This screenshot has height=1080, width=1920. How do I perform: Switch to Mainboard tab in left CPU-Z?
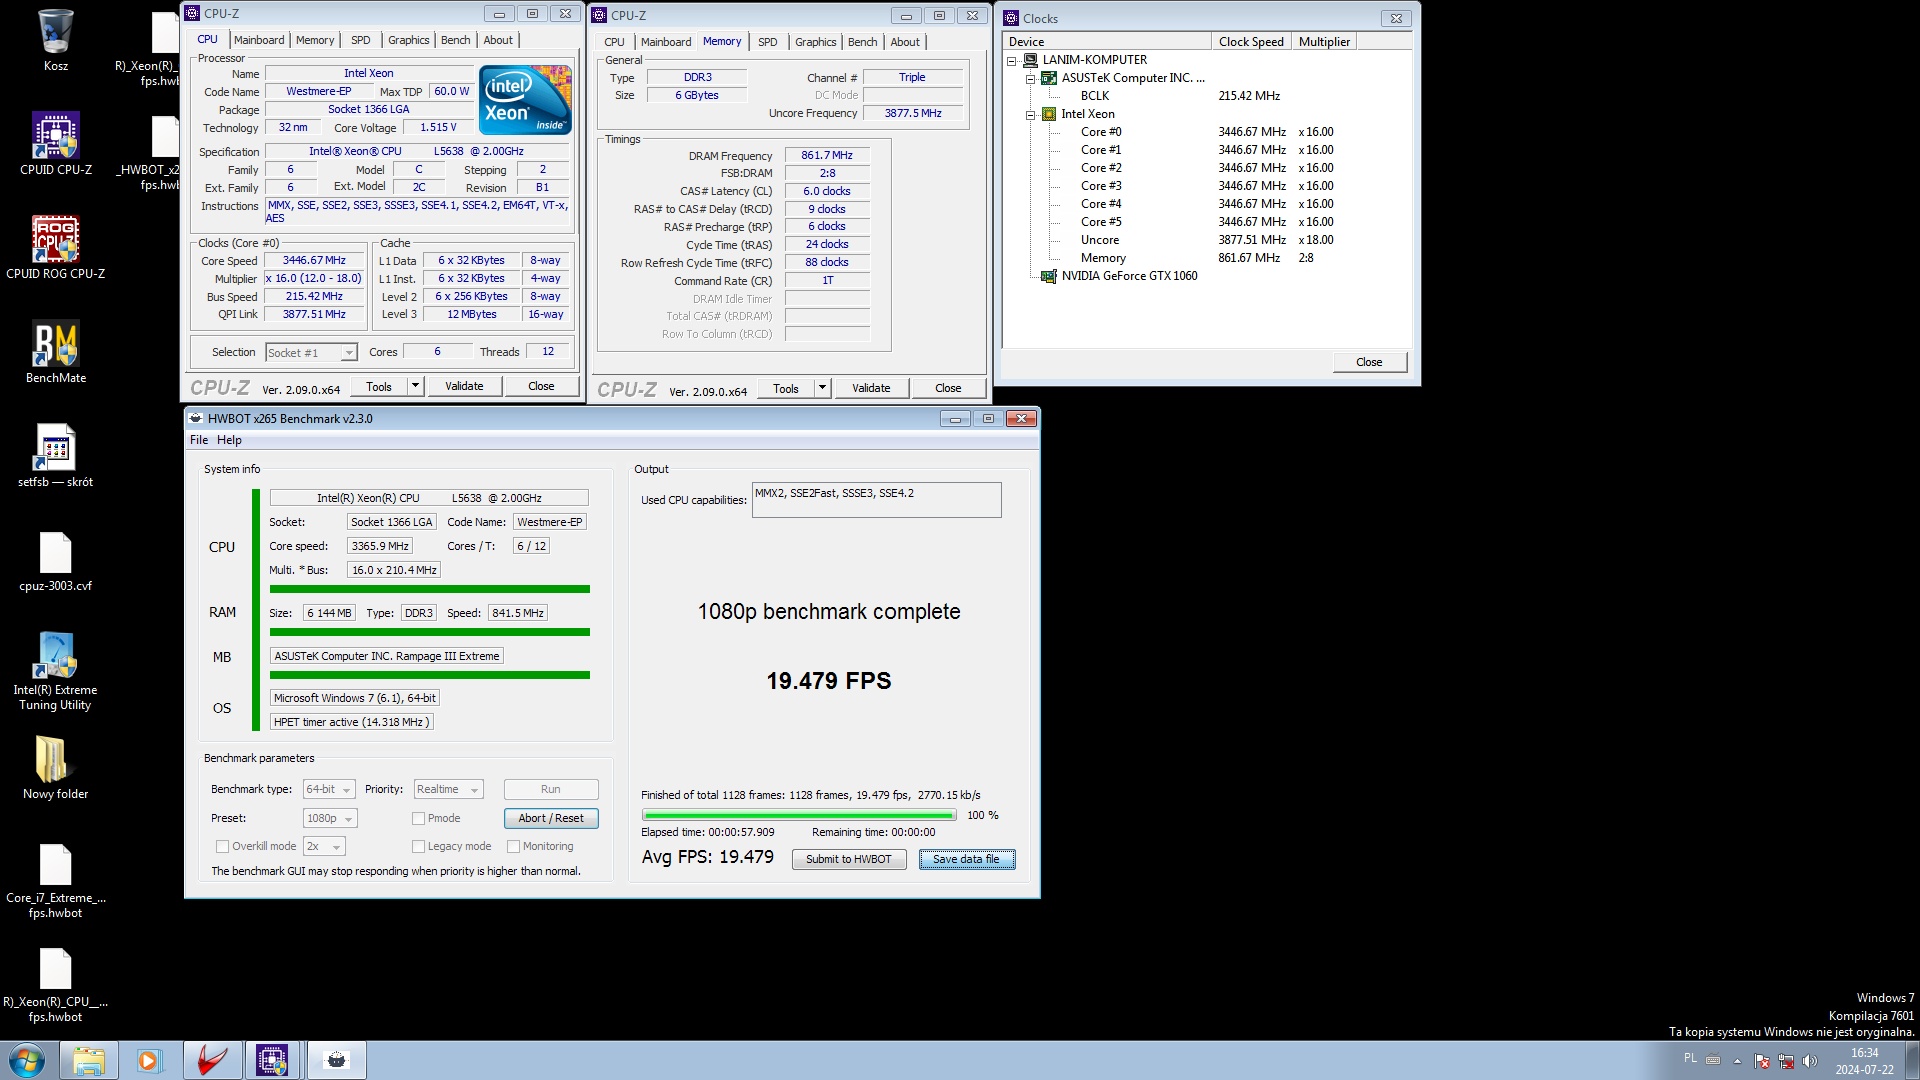[259, 40]
